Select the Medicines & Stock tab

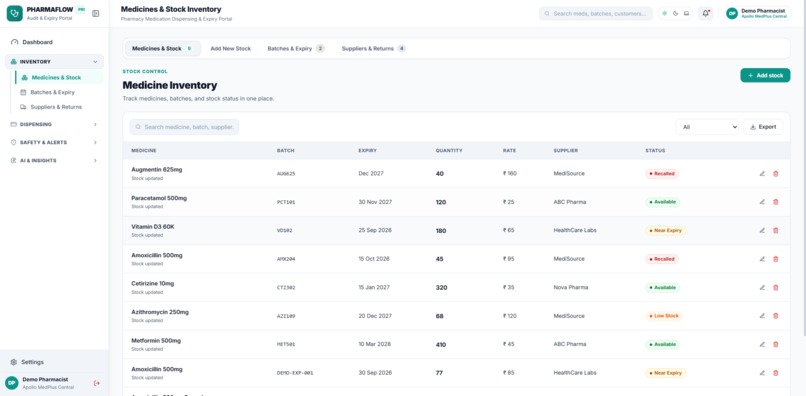point(162,49)
